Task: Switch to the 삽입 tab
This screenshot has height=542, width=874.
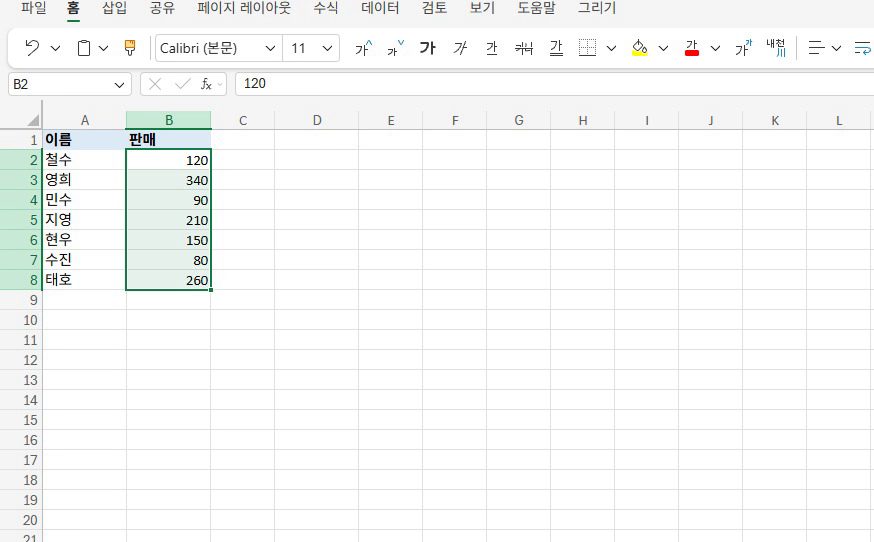Action: [x=114, y=8]
